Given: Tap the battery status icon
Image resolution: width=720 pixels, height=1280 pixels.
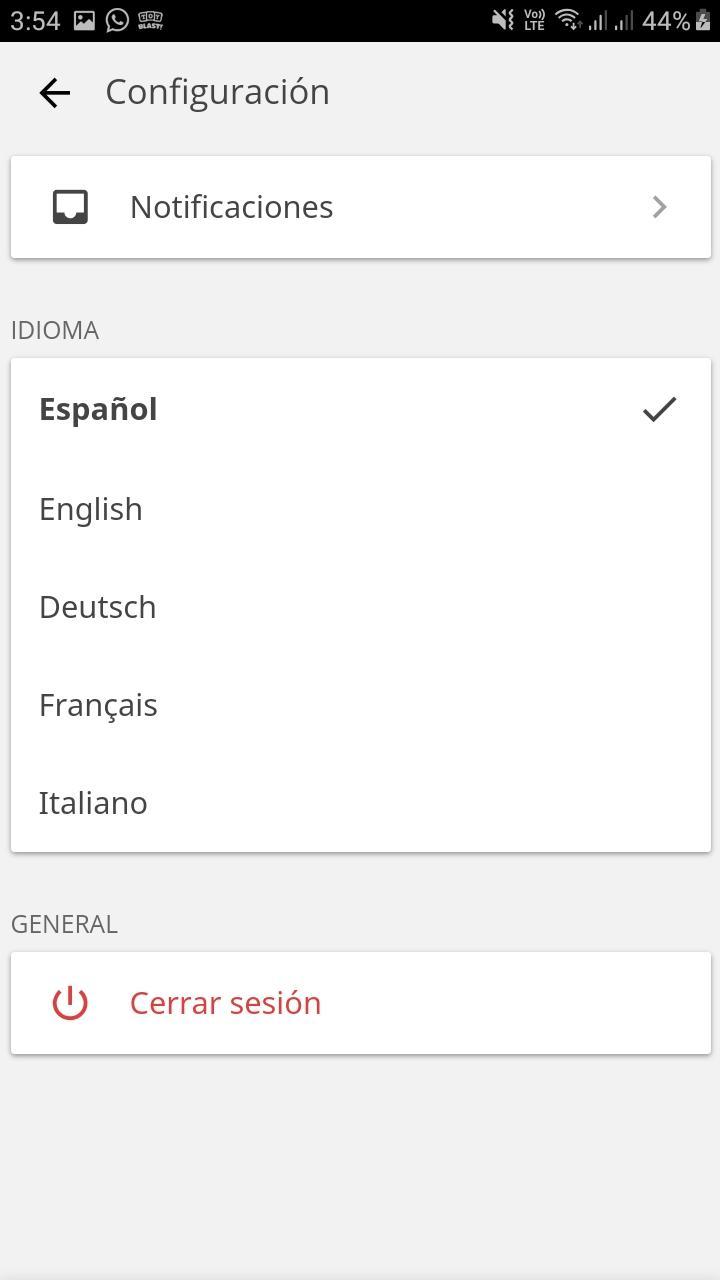Looking at the screenshot, I should point(704,20).
